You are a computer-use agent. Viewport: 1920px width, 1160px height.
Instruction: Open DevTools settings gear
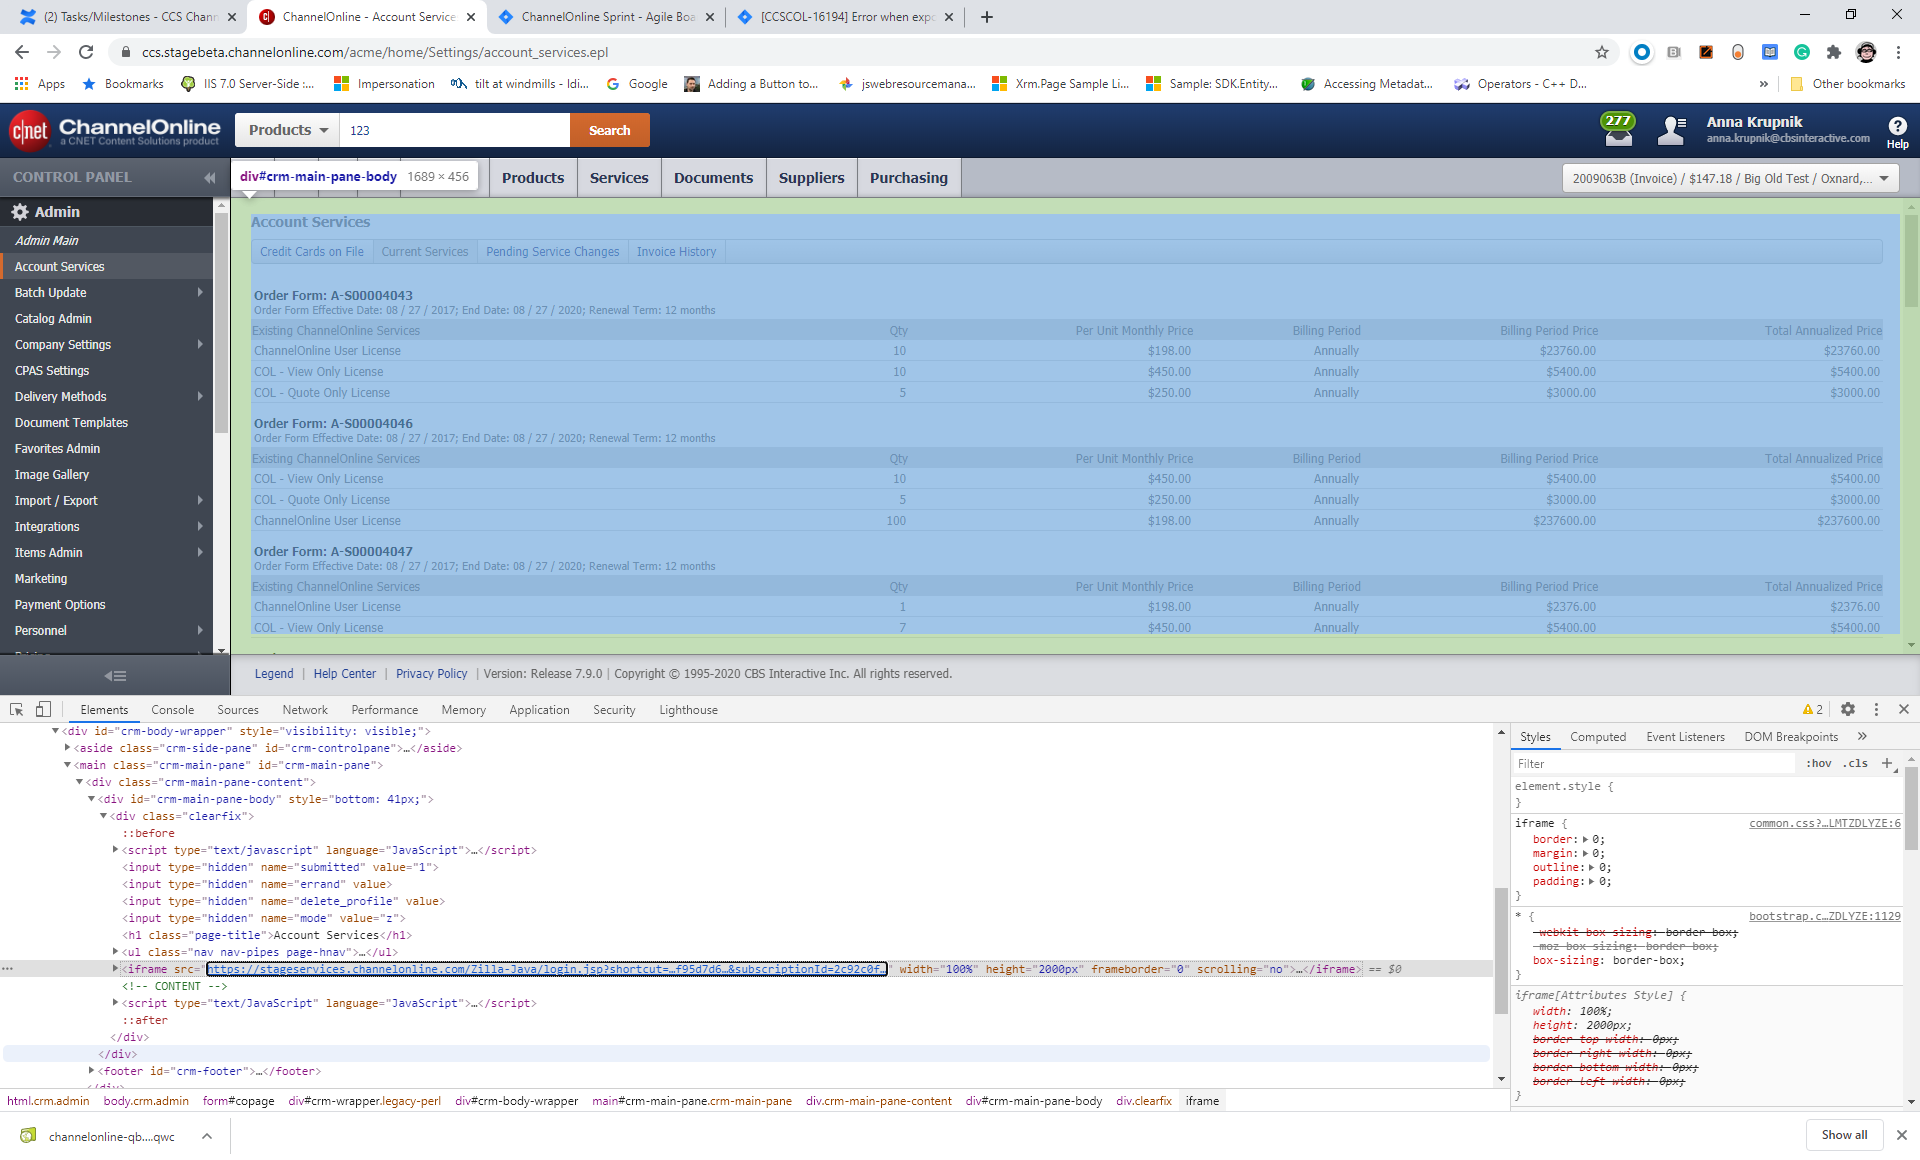[x=1848, y=709]
